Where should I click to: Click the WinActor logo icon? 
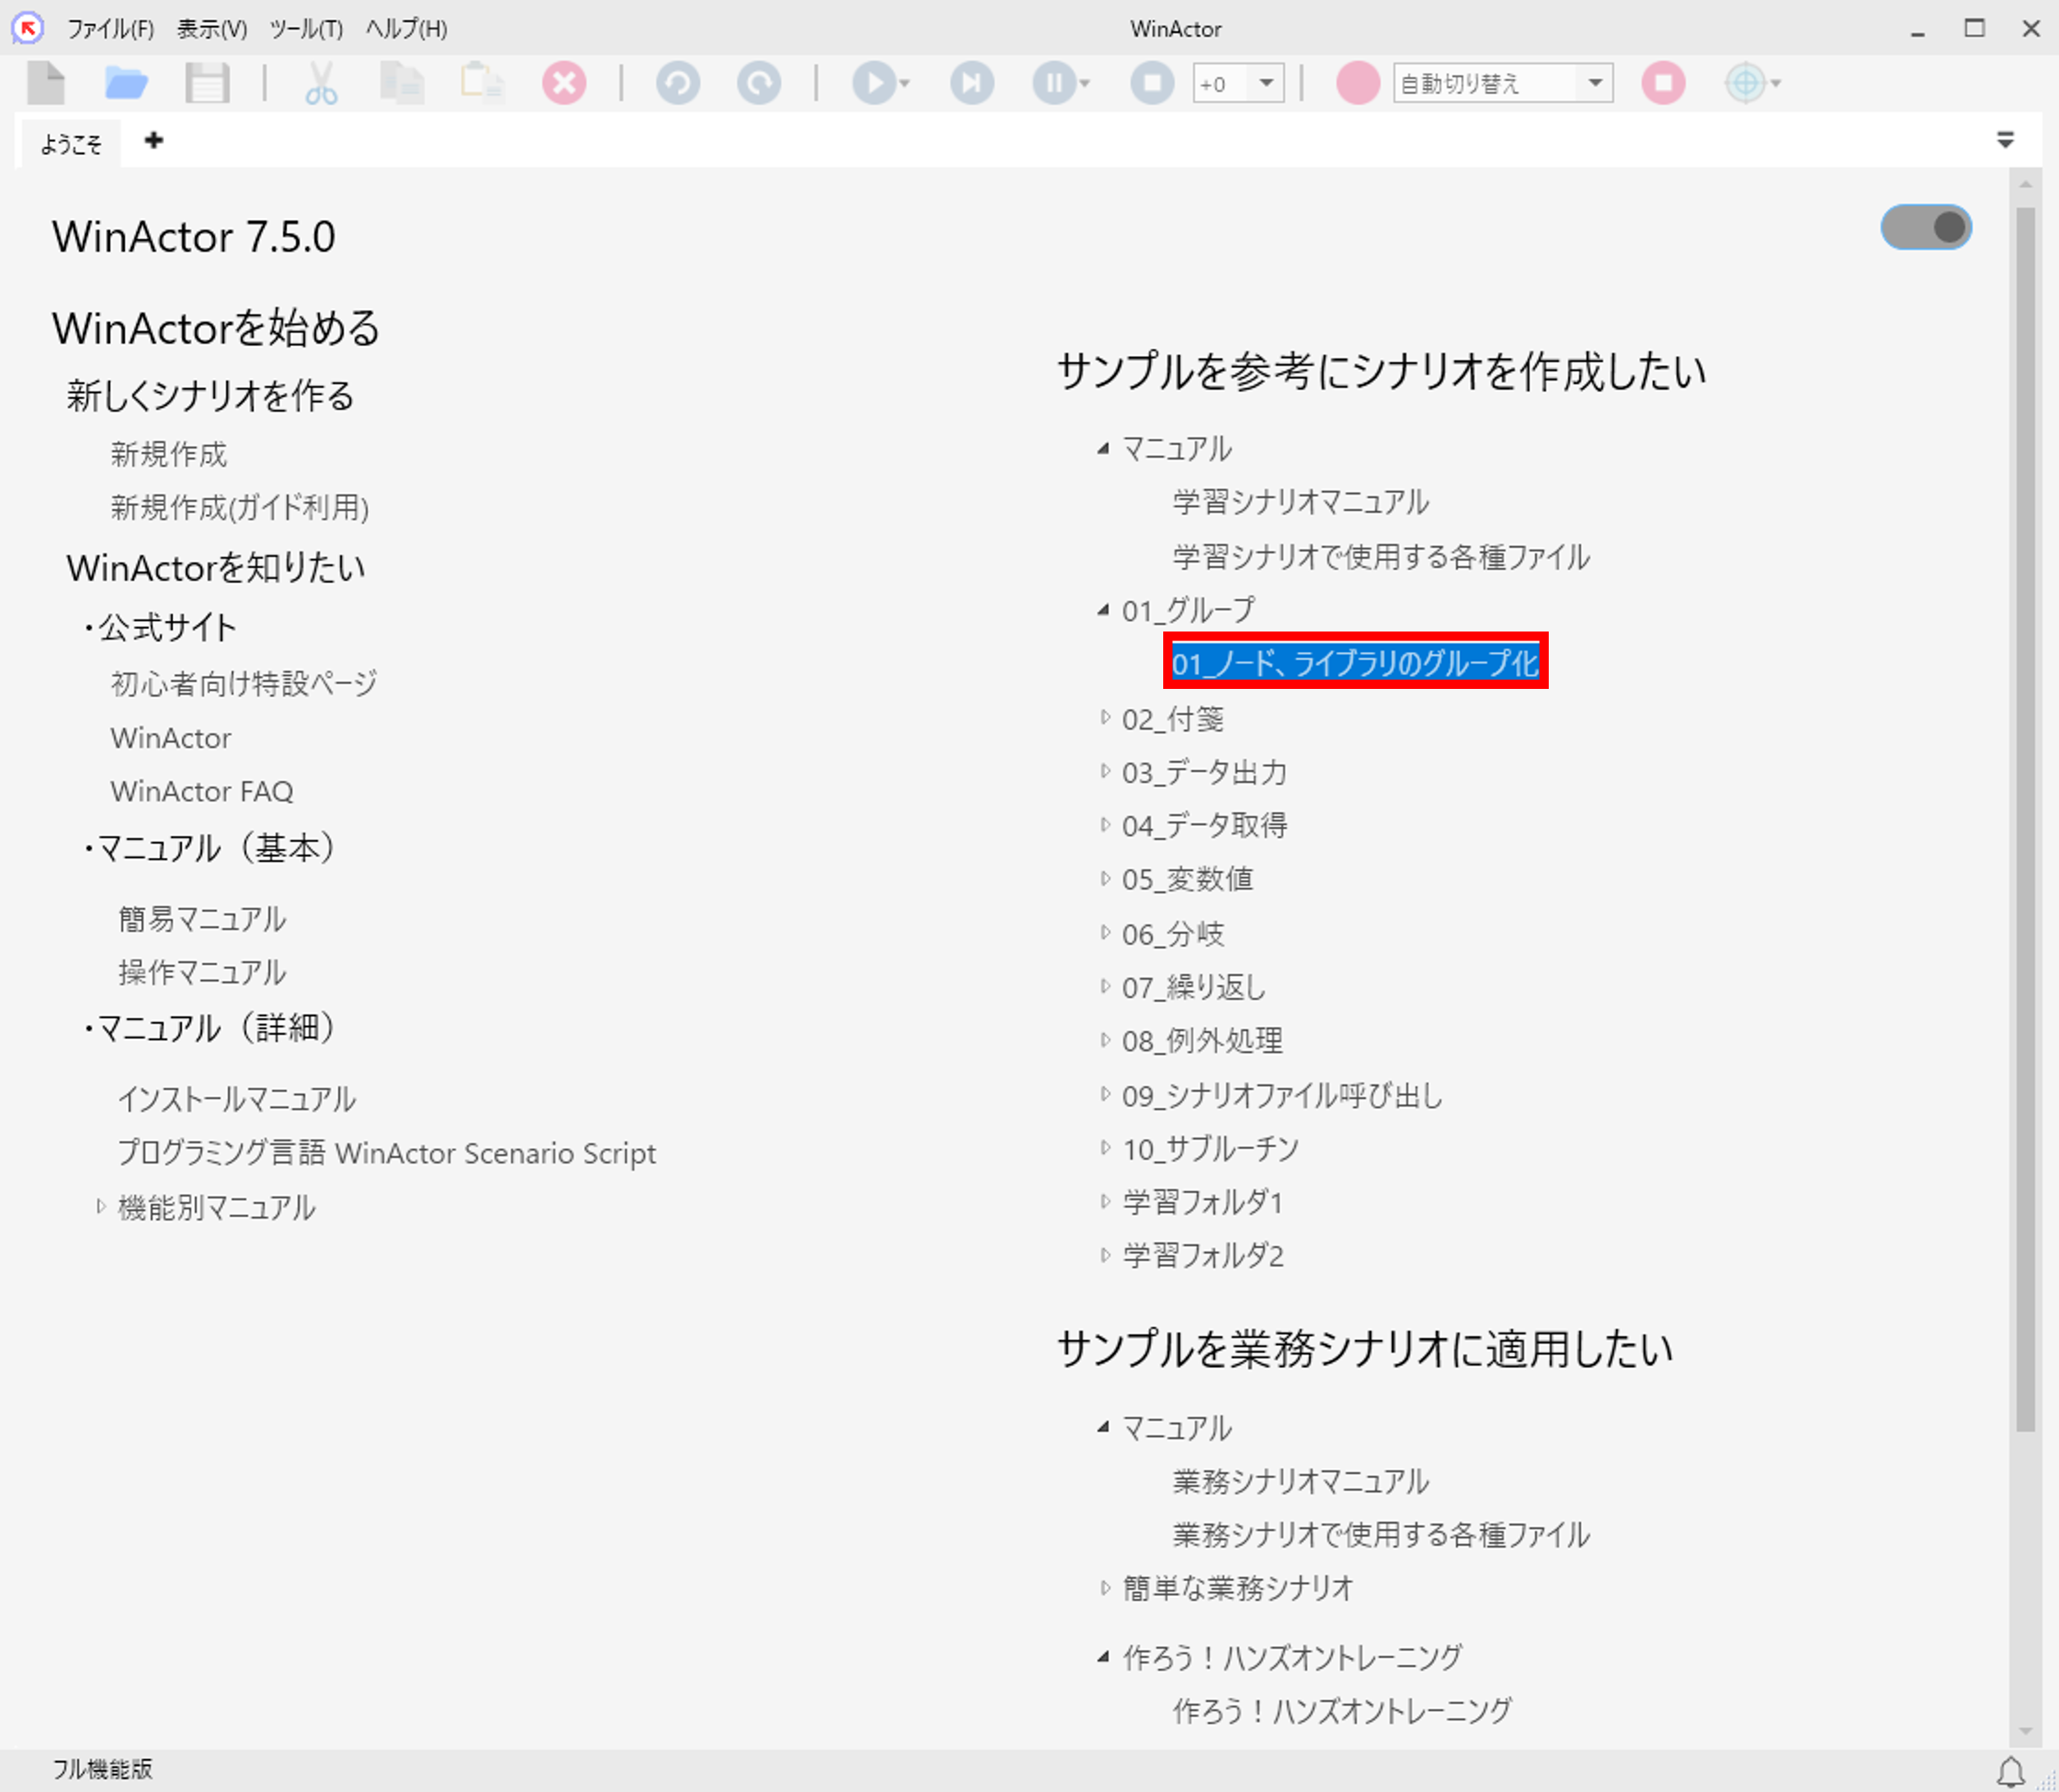pyautogui.click(x=28, y=28)
